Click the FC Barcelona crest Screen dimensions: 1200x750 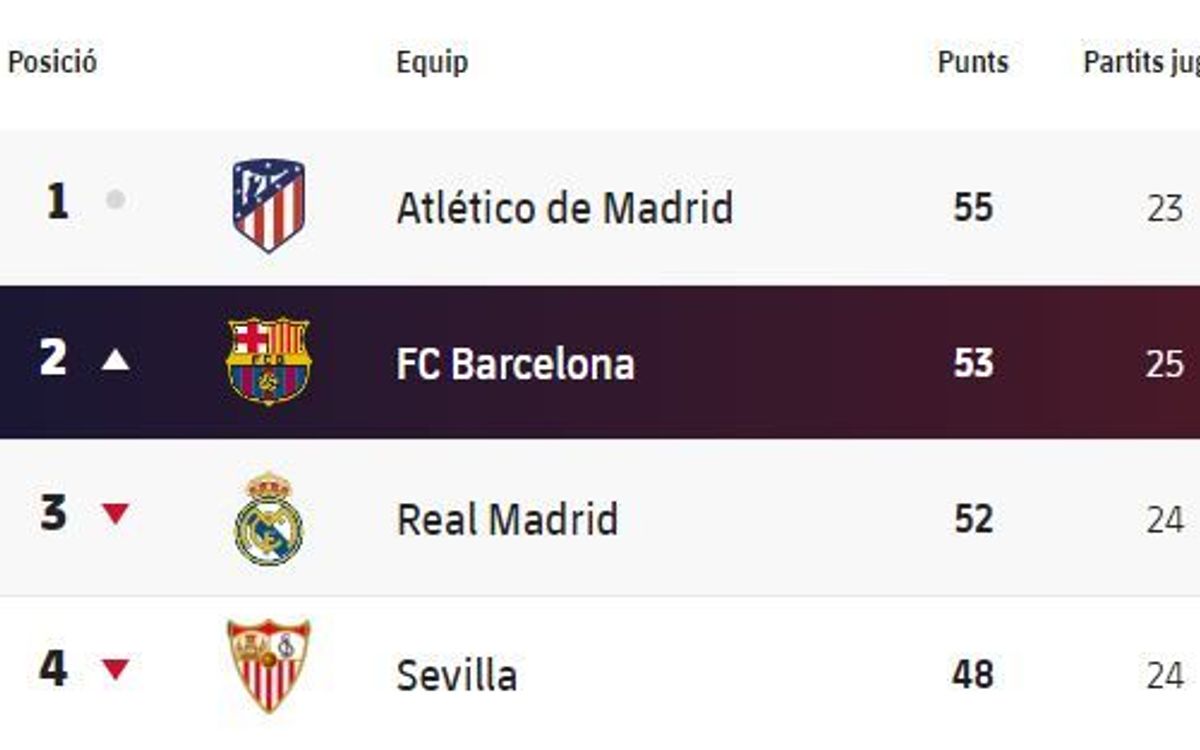268,361
